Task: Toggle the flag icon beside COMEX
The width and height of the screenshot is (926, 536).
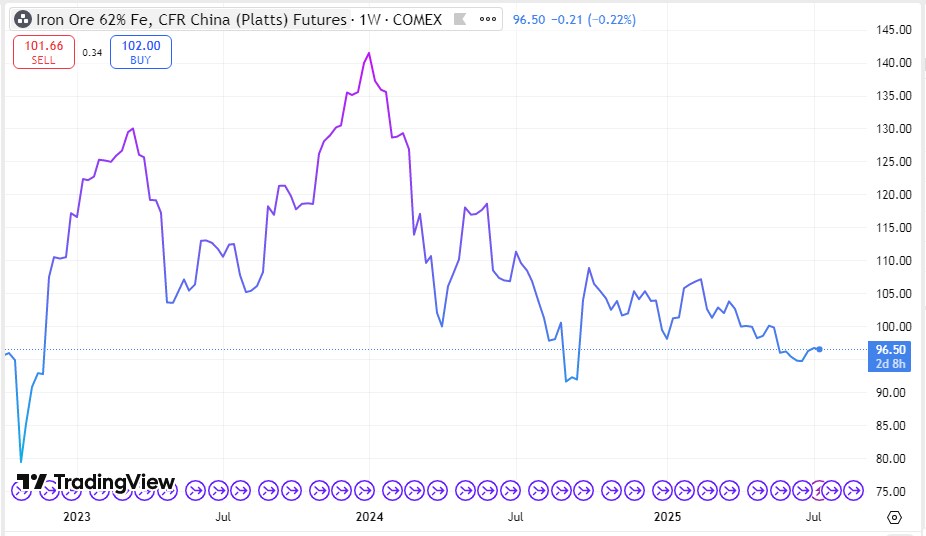Action: [x=460, y=20]
